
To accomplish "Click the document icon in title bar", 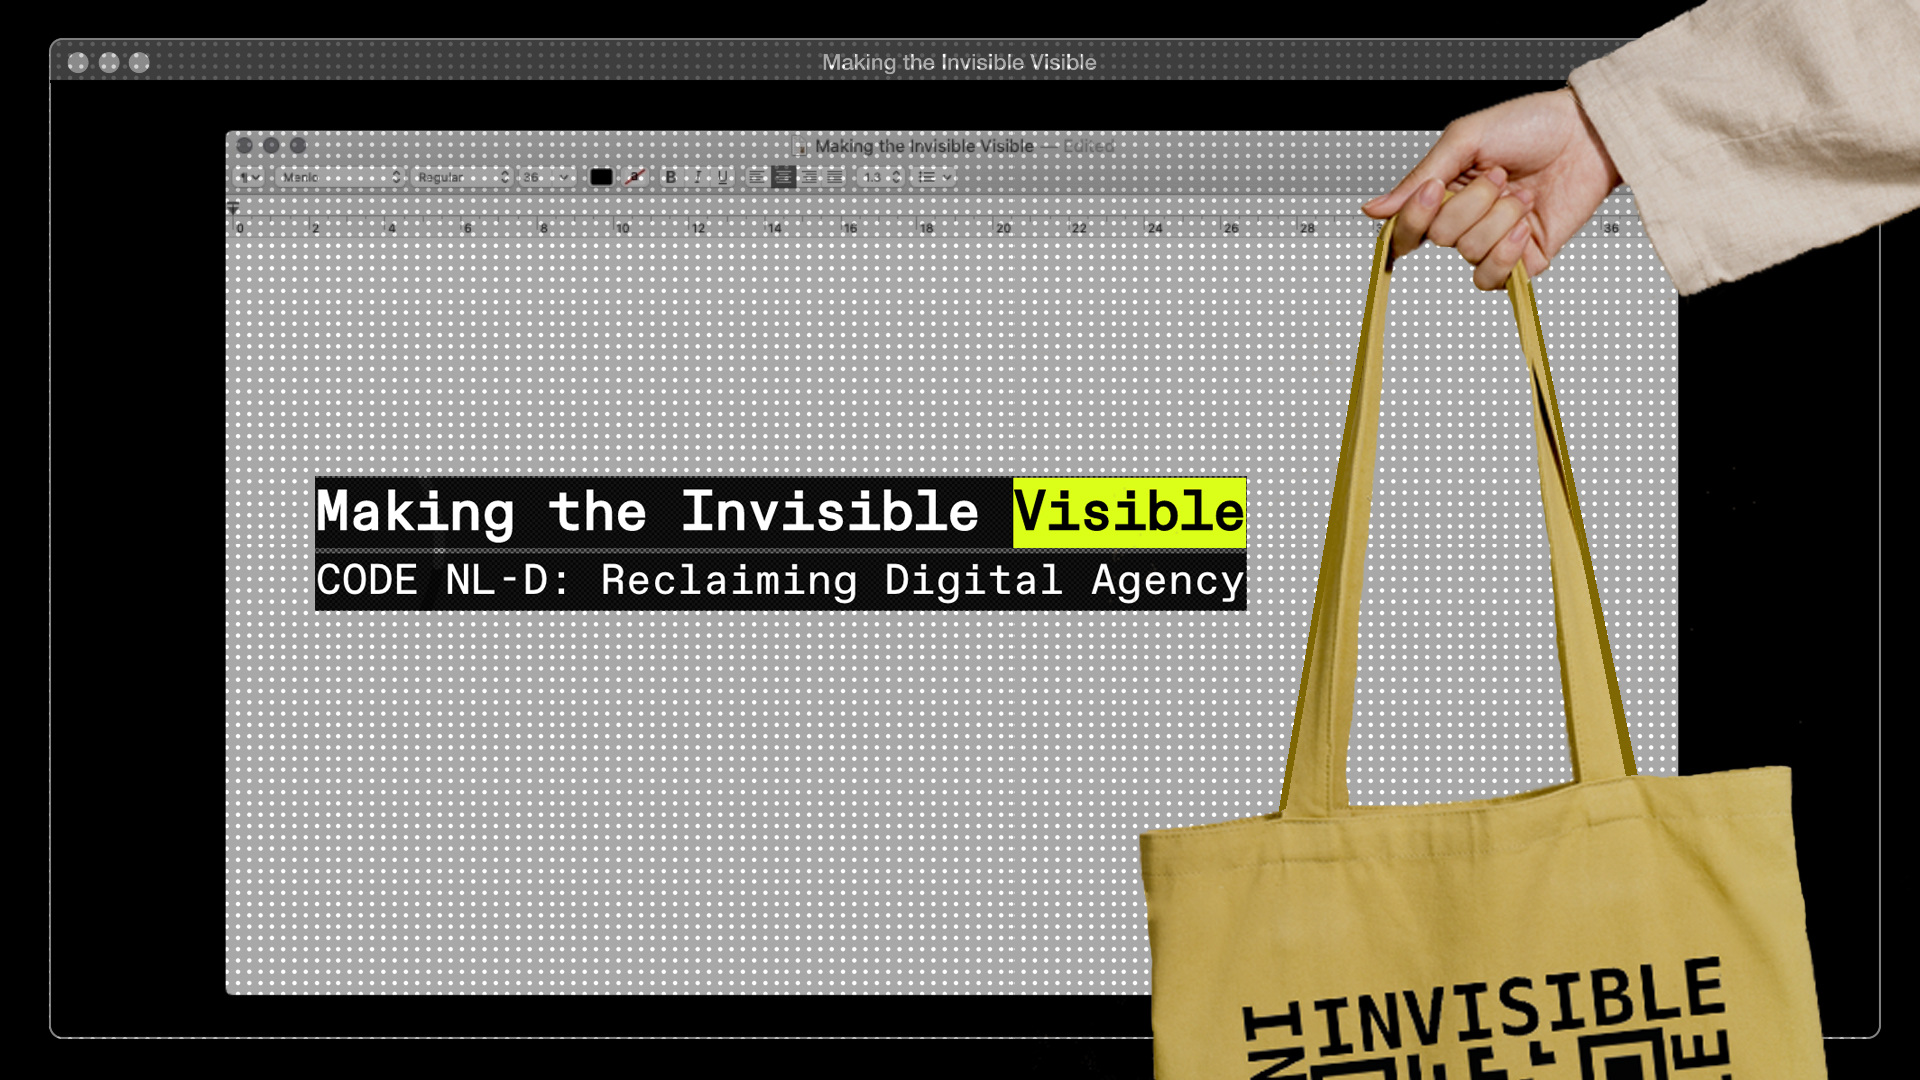I will (x=800, y=147).
